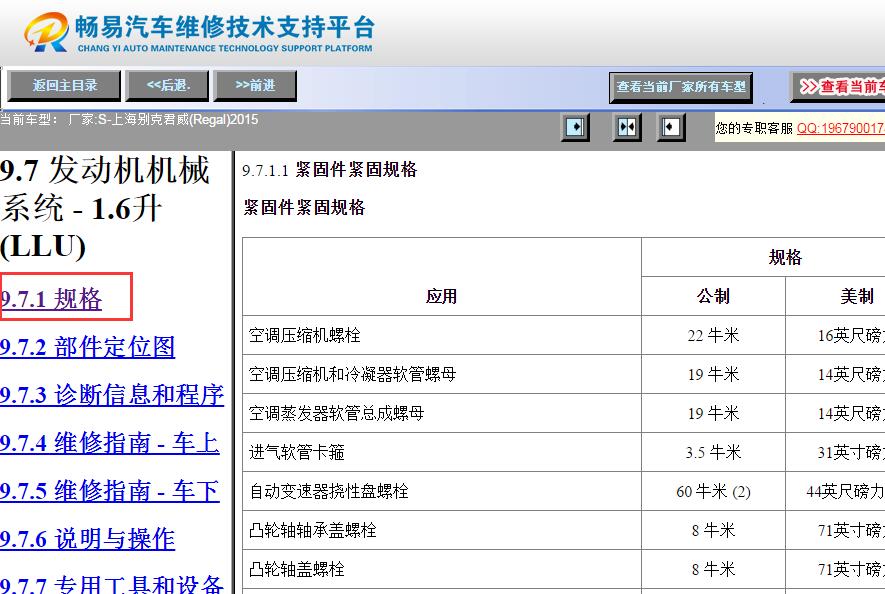This screenshot has height=594, width=885.
Task: Select the 凸轮轴轴承盖螺栓 row label
Action: (x=312, y=530)
